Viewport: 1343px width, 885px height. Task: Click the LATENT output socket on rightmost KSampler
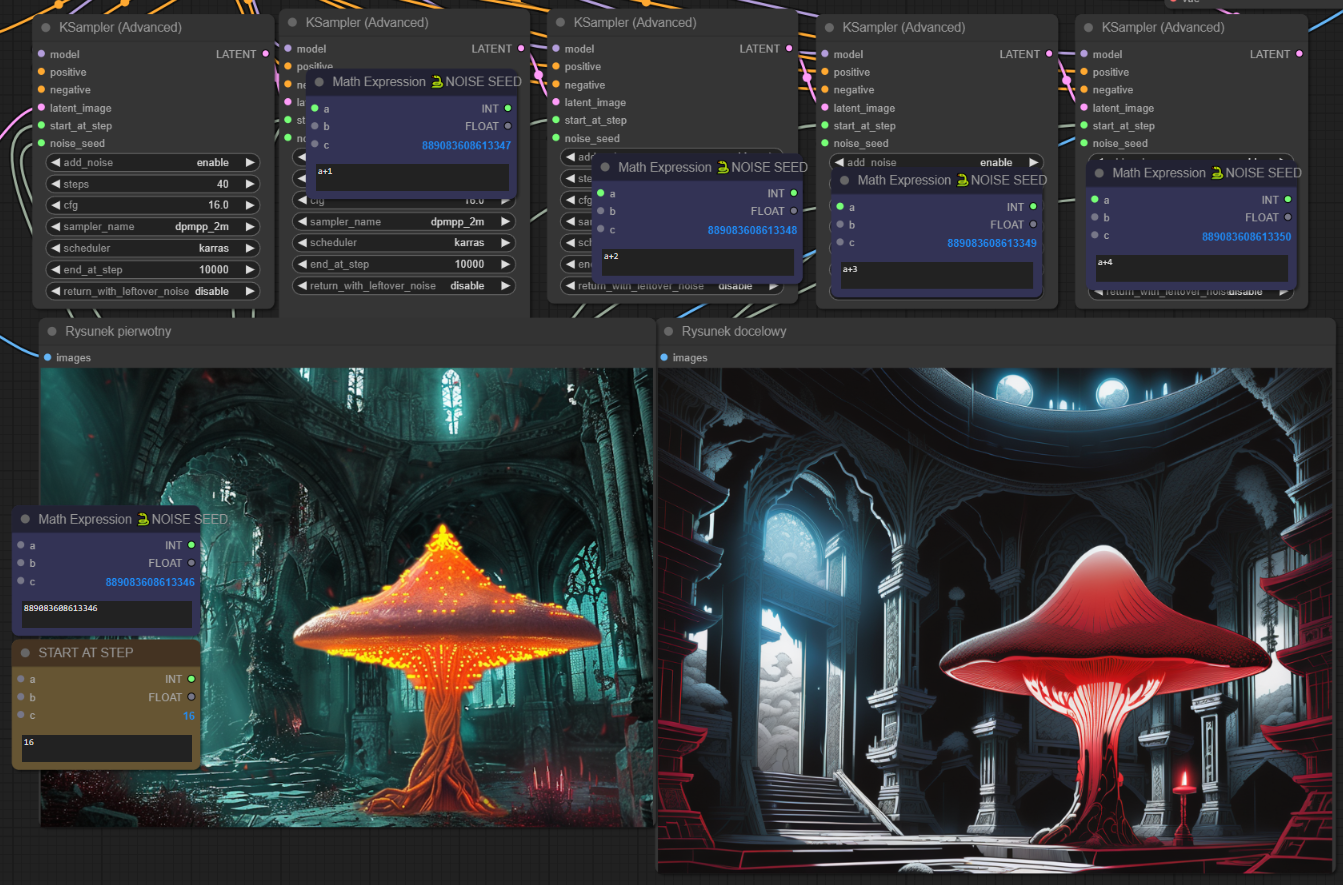tap(1300, 54)
